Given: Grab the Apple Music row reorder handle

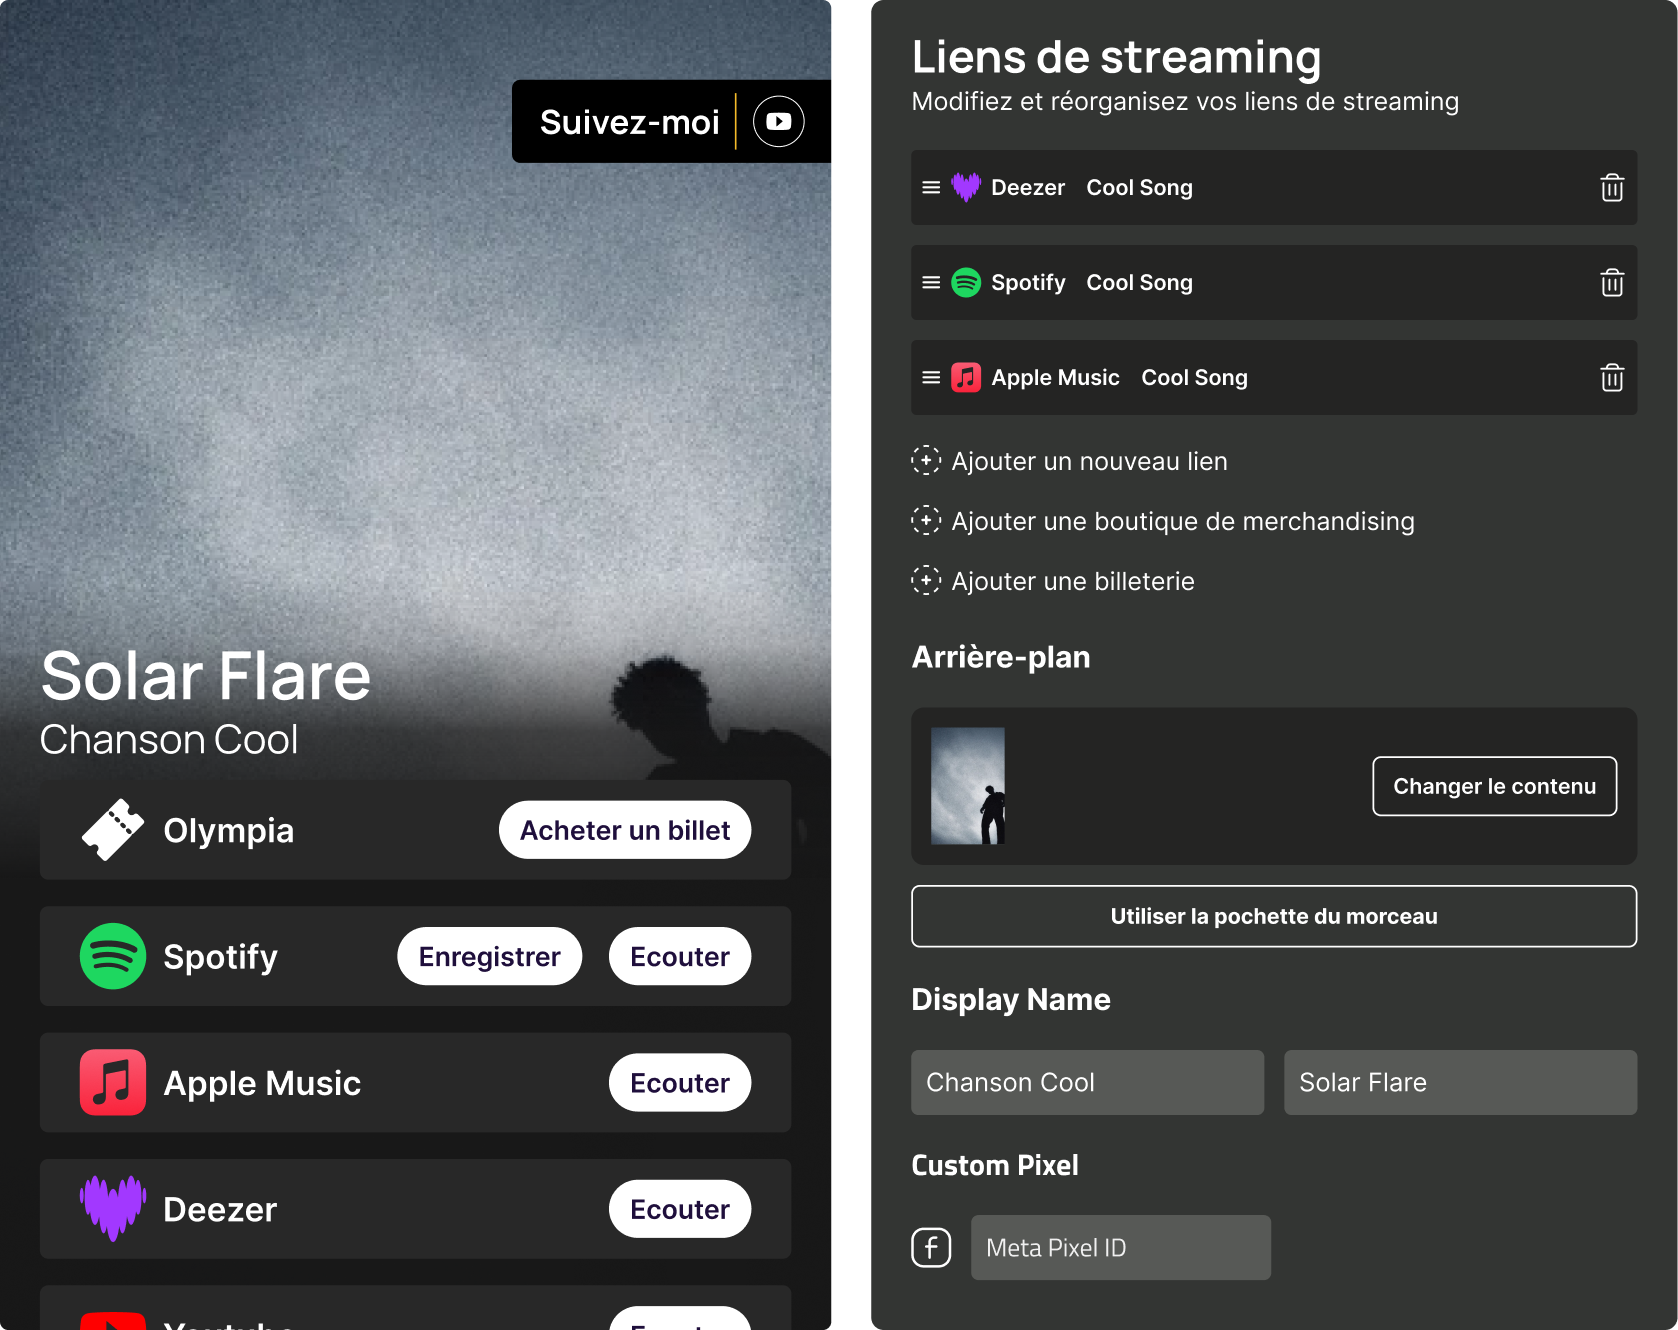Looking at the screenshot, I should [931, 377].
